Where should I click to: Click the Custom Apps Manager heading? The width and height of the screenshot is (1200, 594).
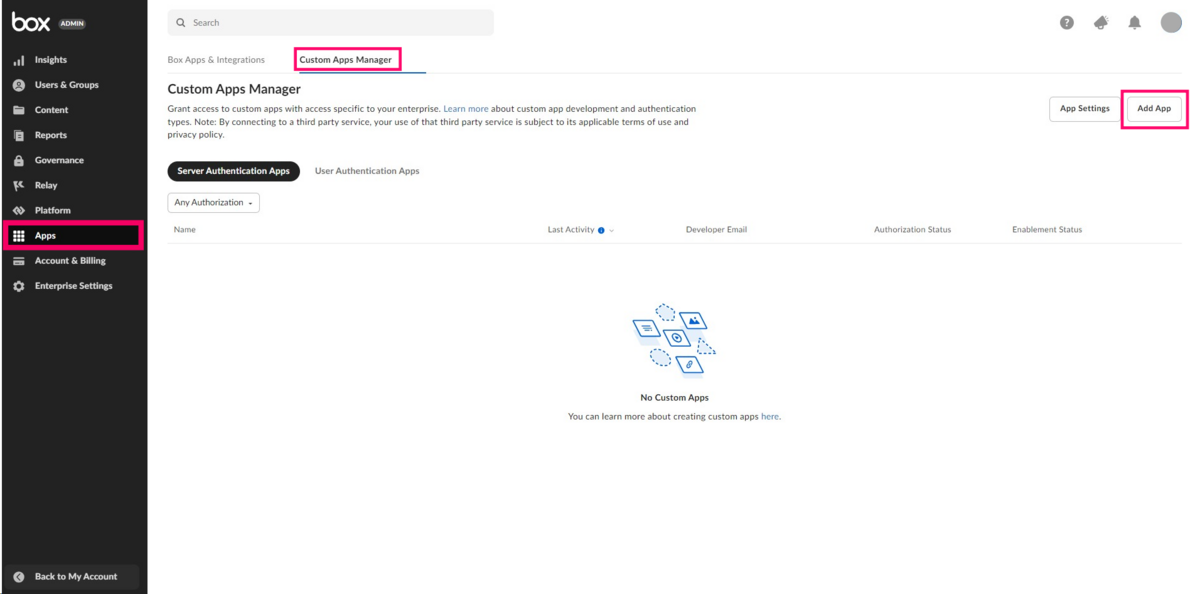(x=234, y=89)
